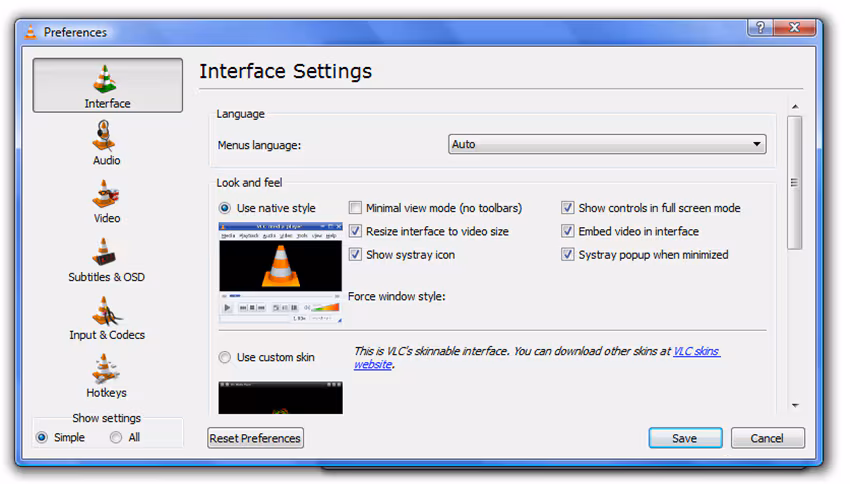The height and width of the screenshot is (484, 850).
Task: Click the native style preview thumbnail
Action: (x=280, y=272)
